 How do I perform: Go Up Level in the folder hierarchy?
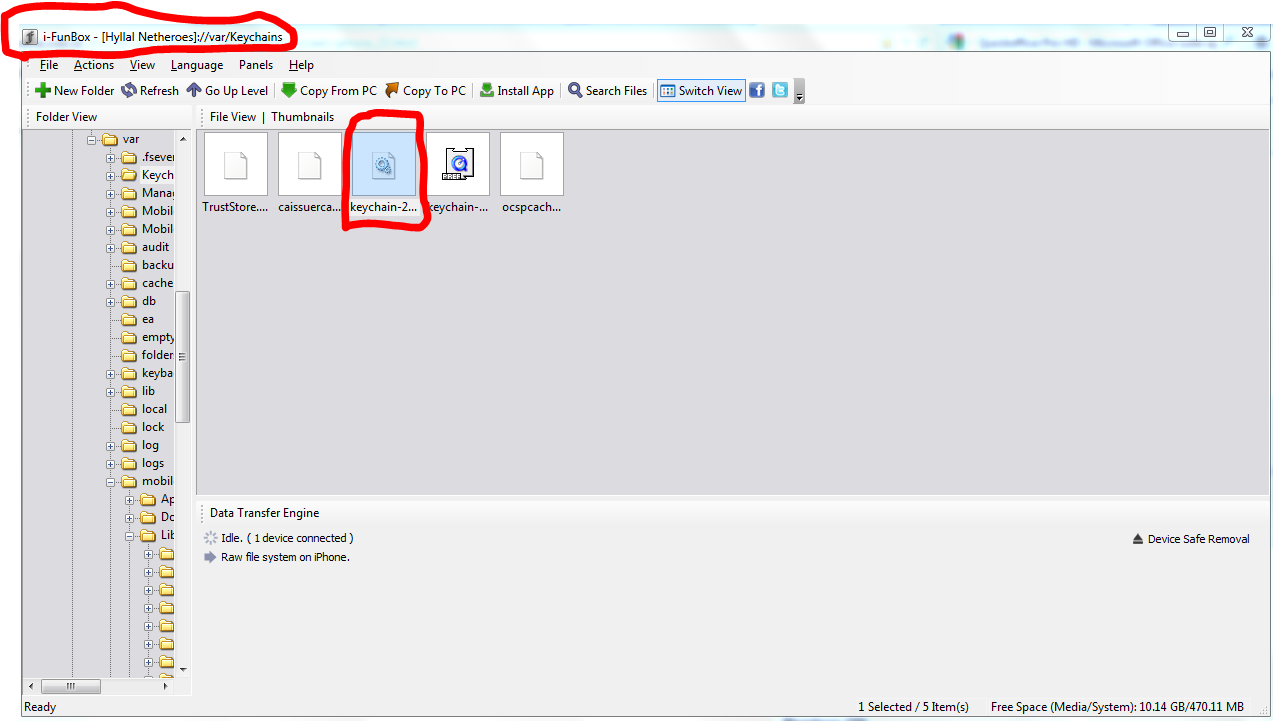[x=227, y=90]
